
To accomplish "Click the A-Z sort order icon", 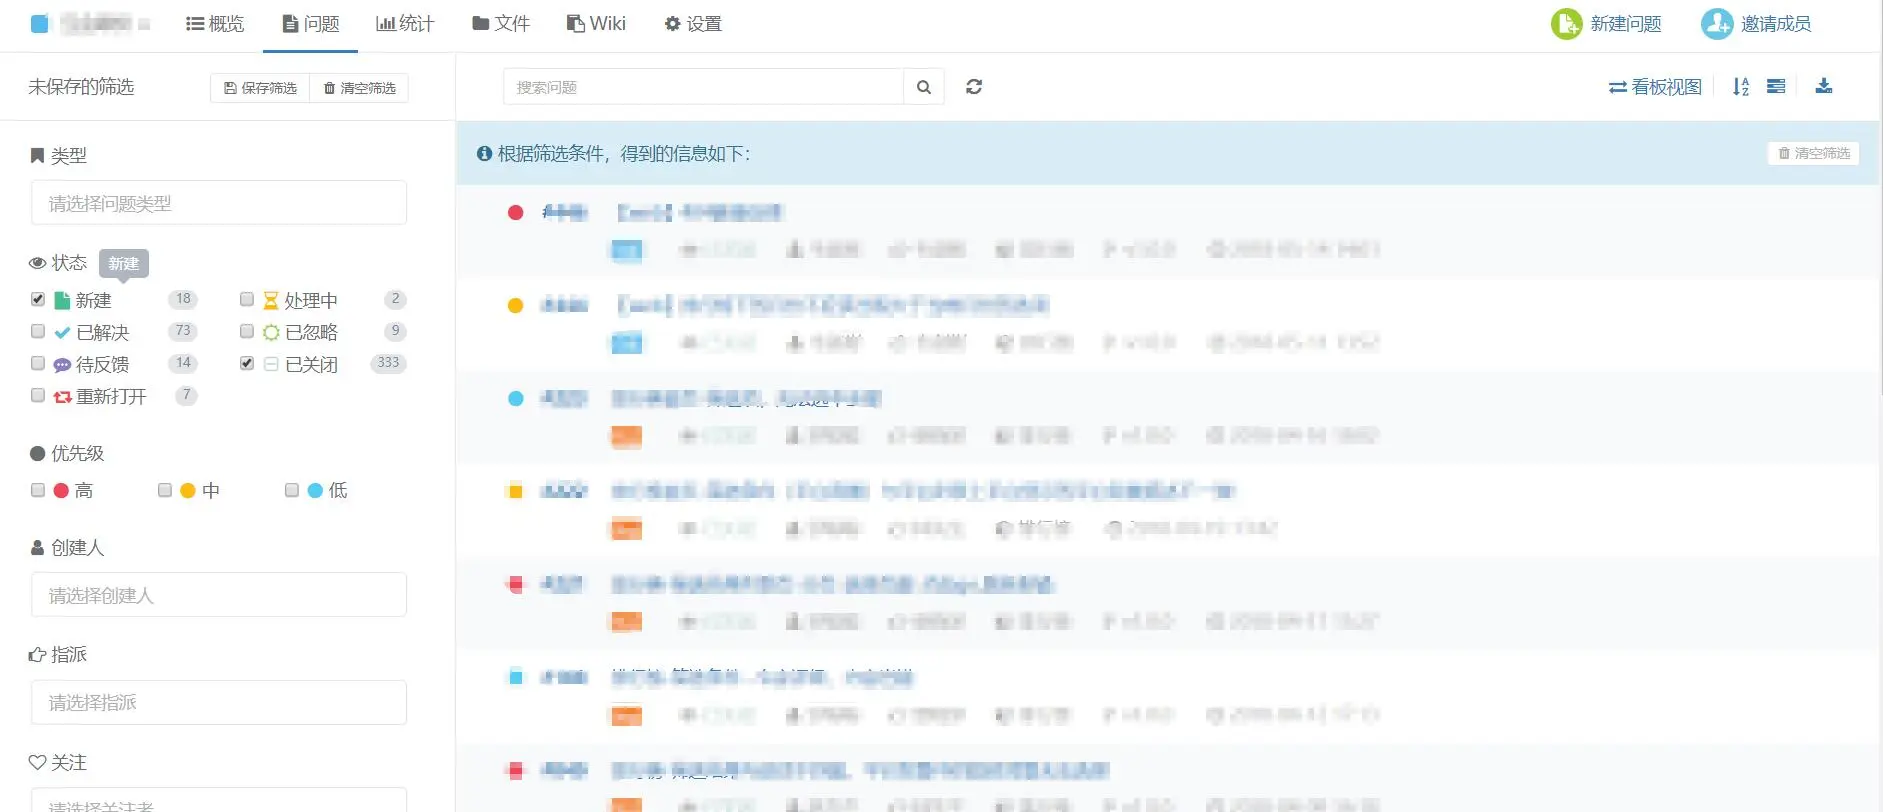I will coord(1741,87).
